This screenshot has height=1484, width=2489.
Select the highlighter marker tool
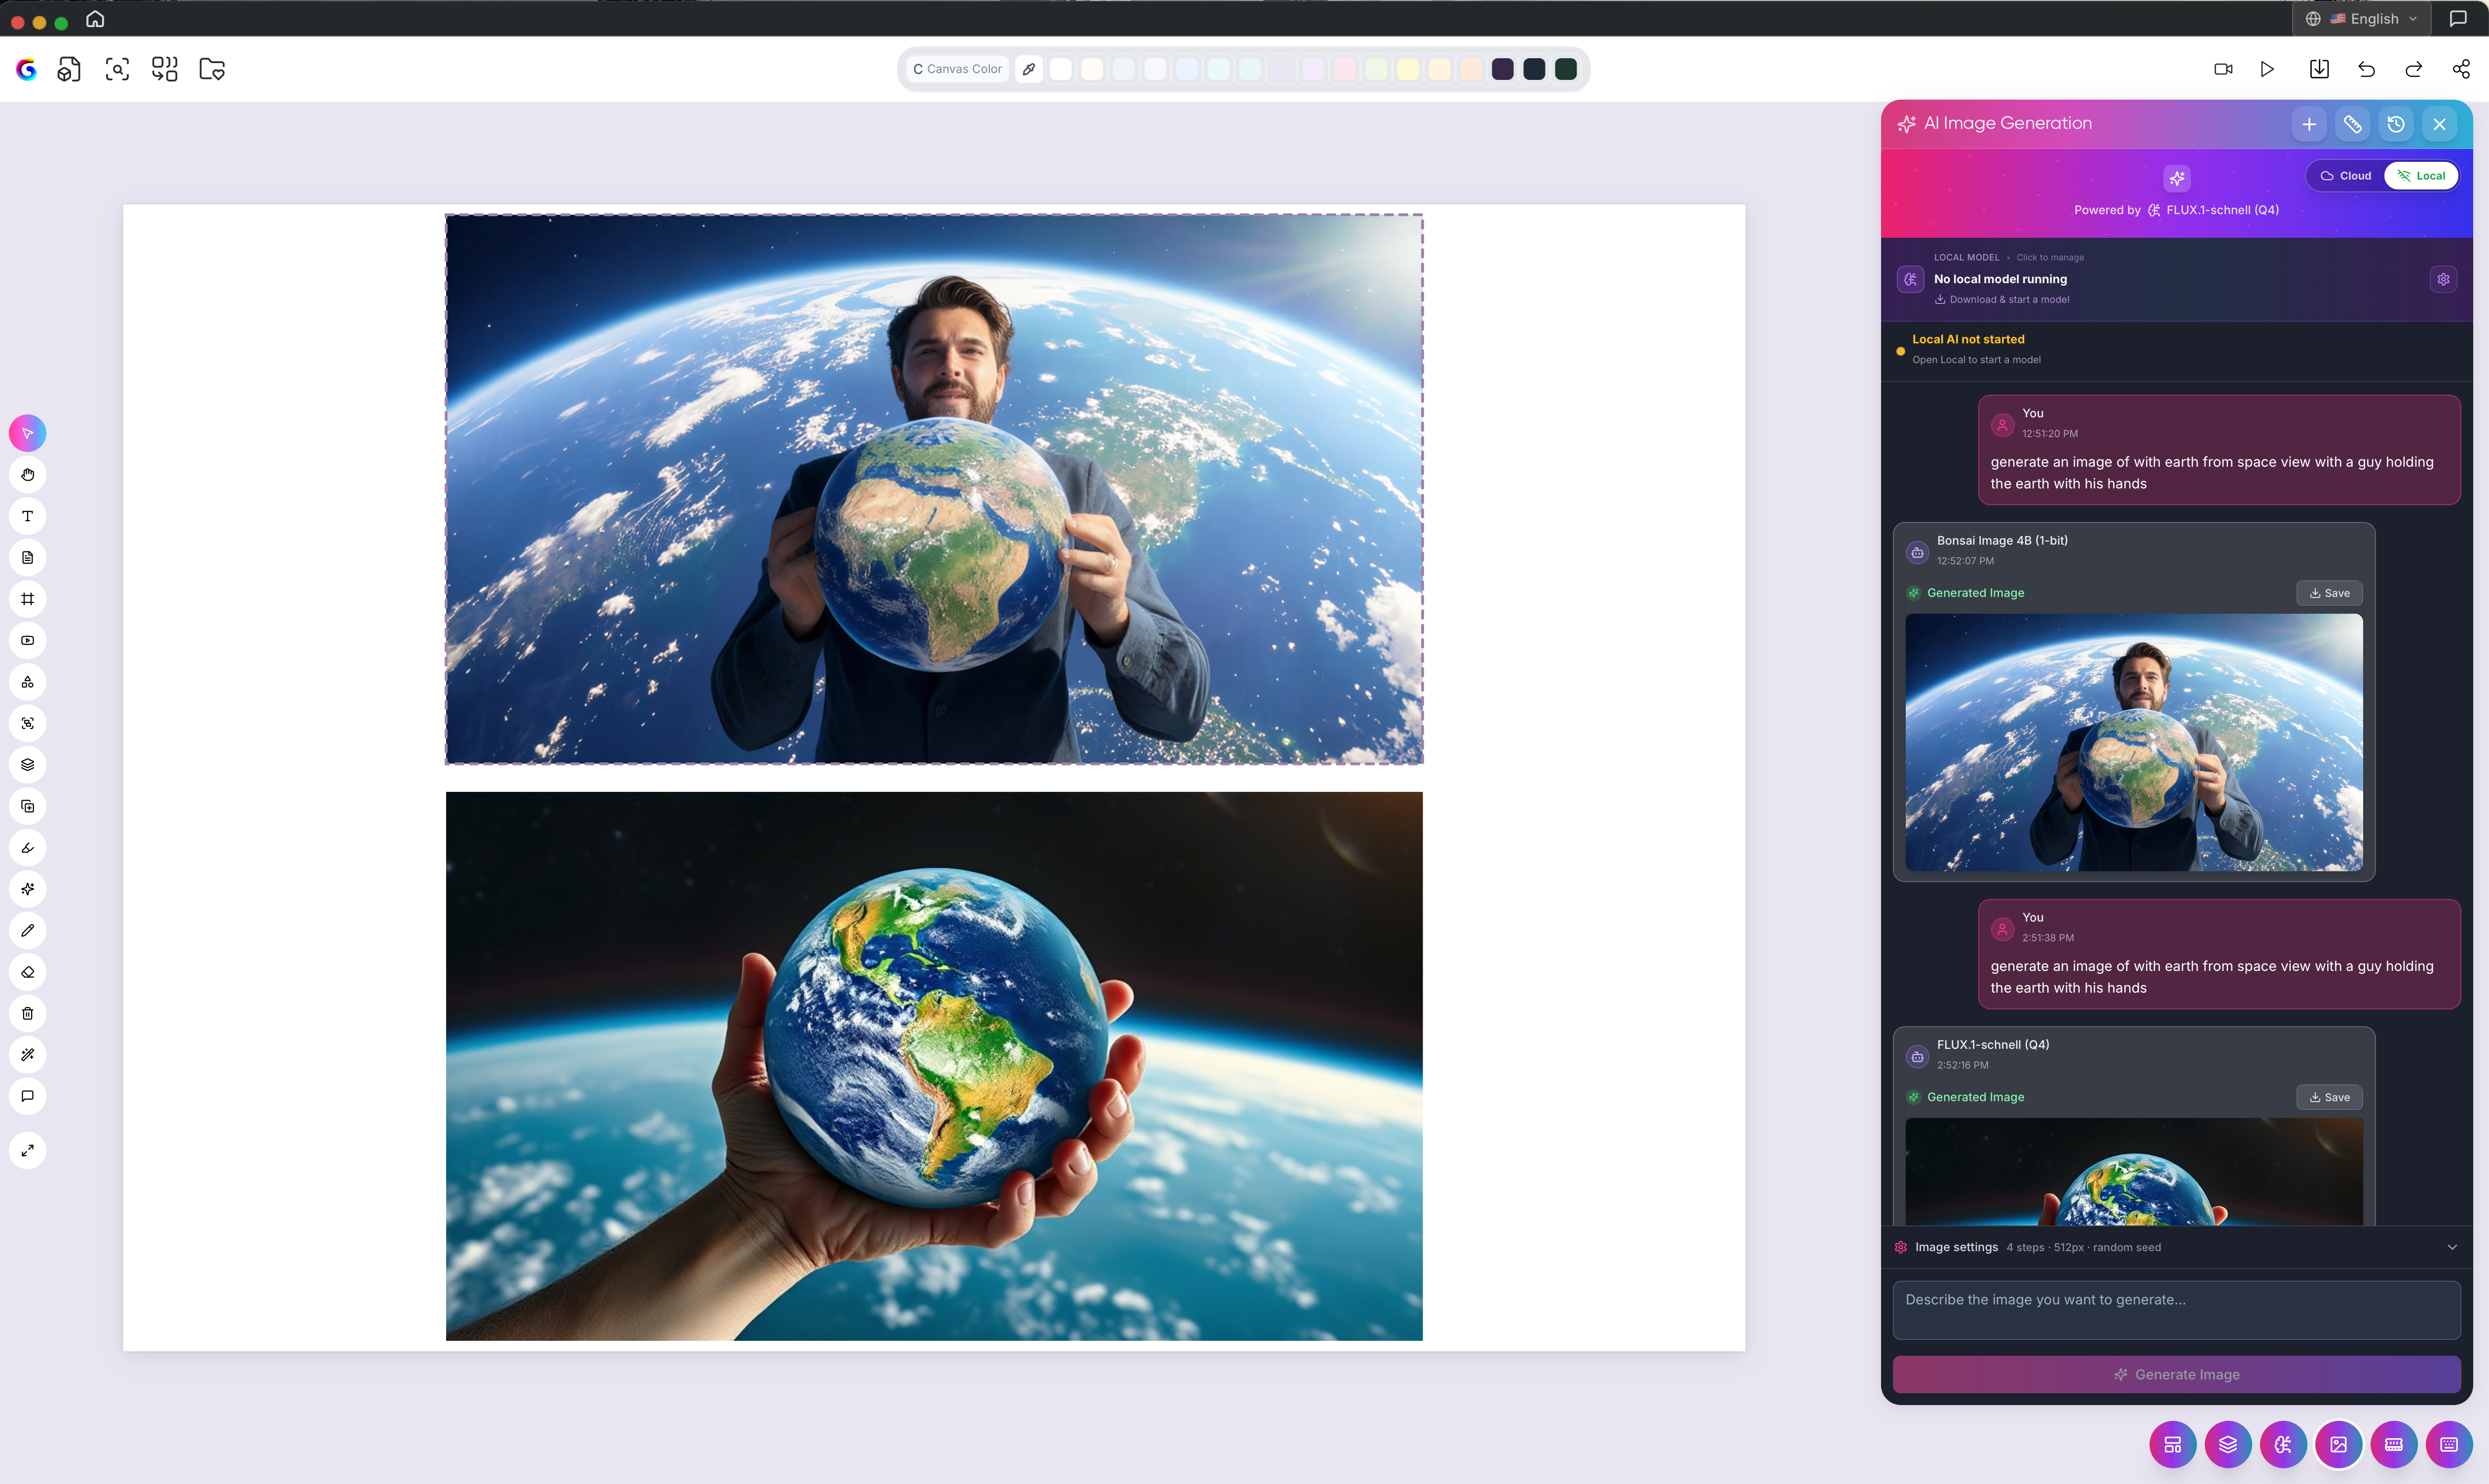tap(28, 848)
